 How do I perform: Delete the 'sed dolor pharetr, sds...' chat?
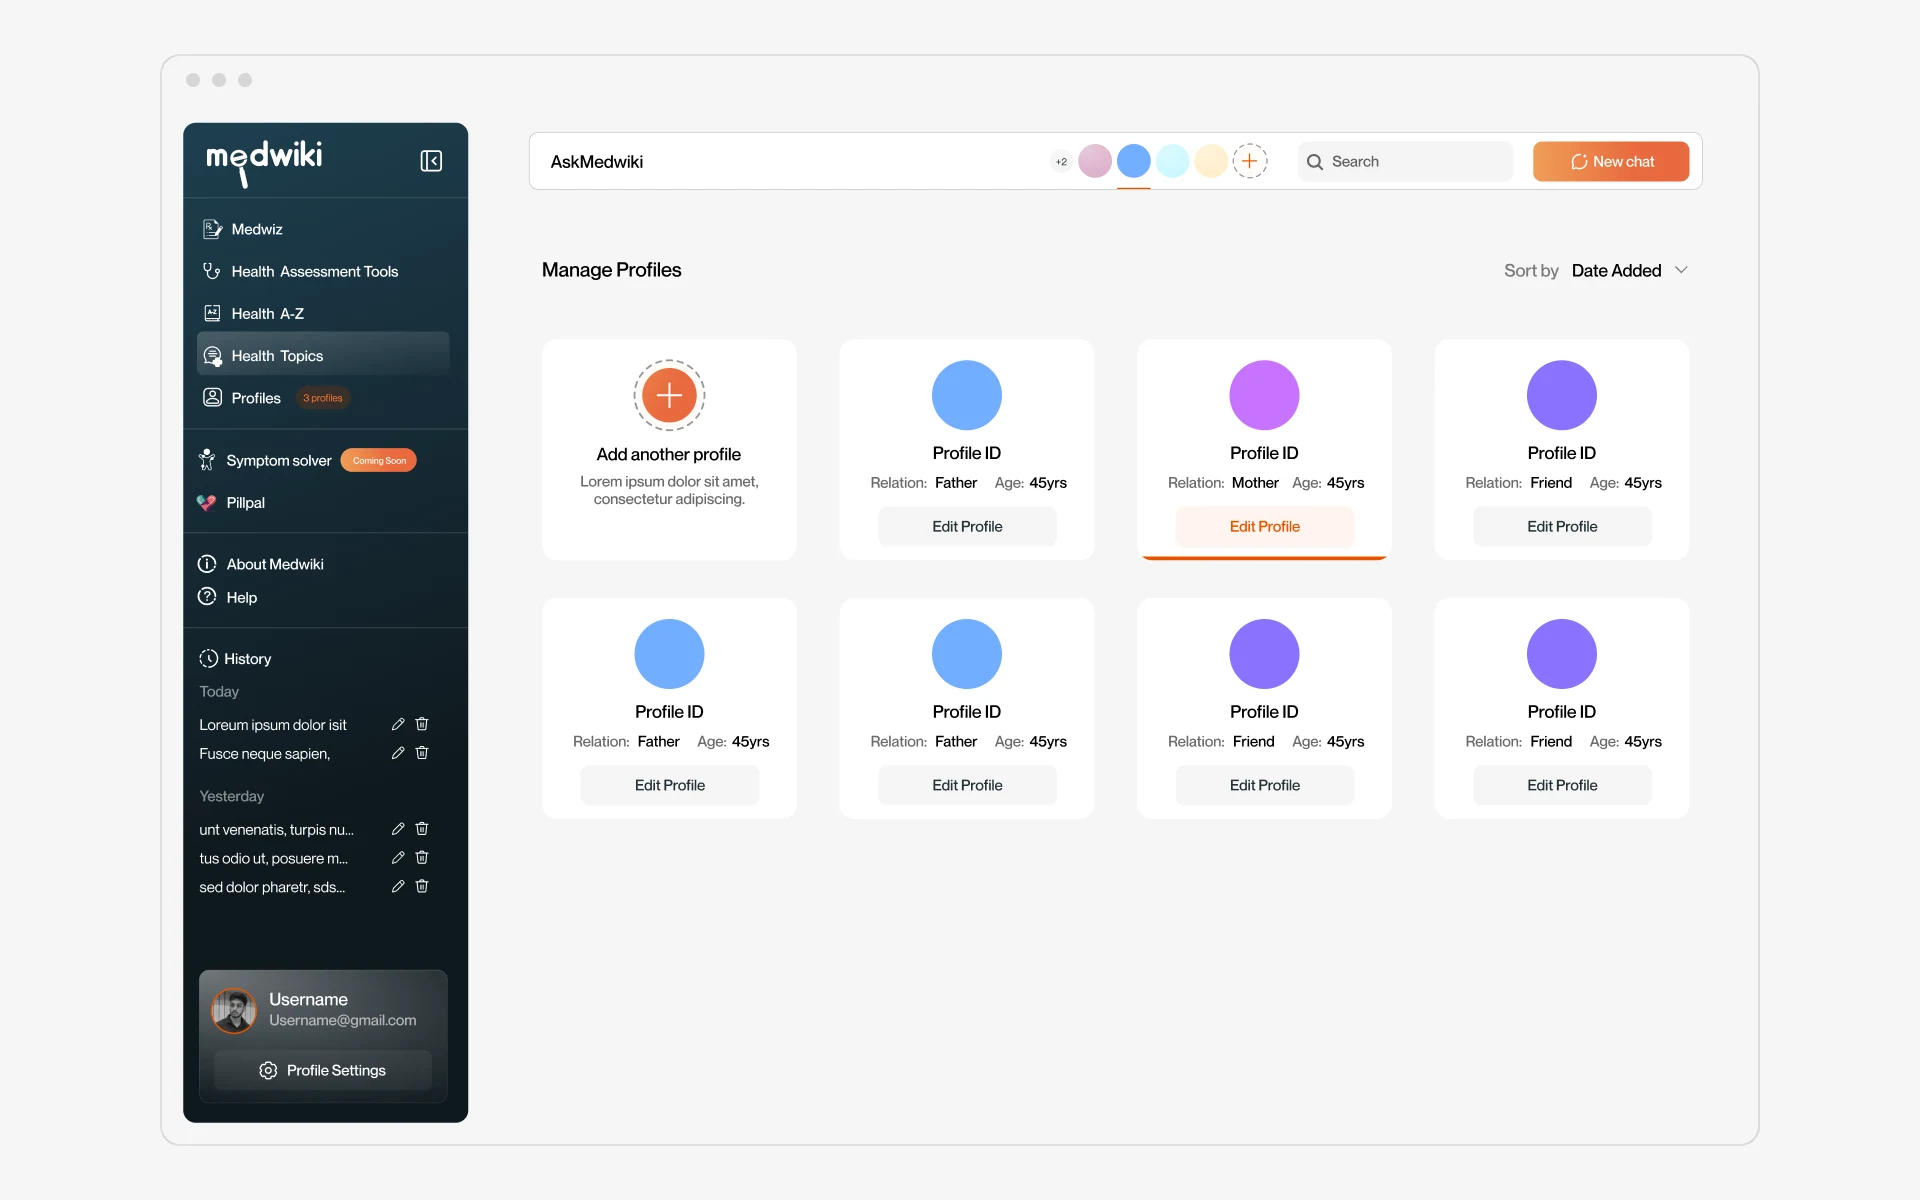(422, 887)
